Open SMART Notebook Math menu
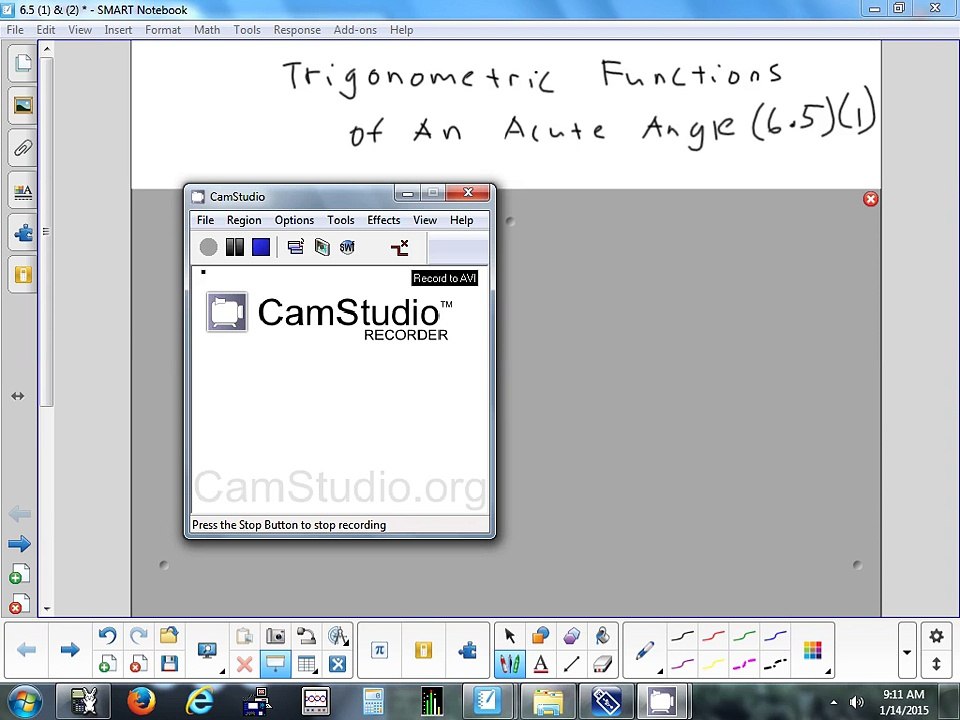This screenshot has height=720, width=960. (x=207, y=30)
